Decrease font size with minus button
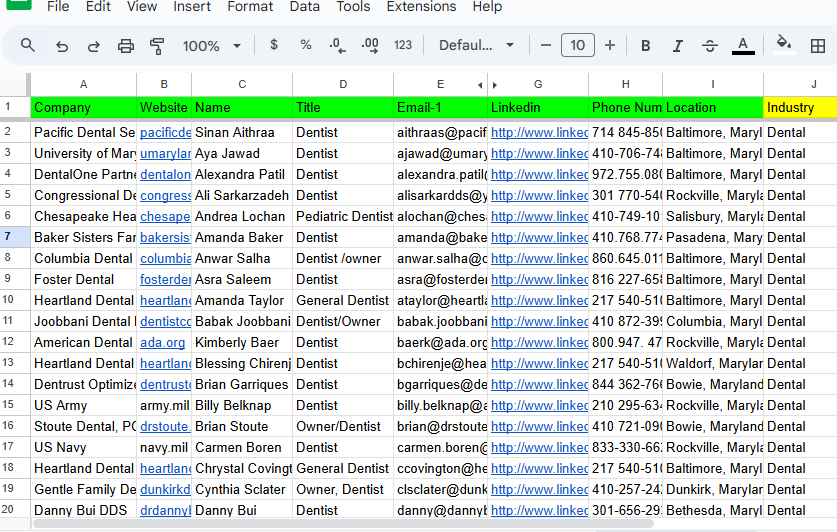837x532 pixels. click(546, 45)
